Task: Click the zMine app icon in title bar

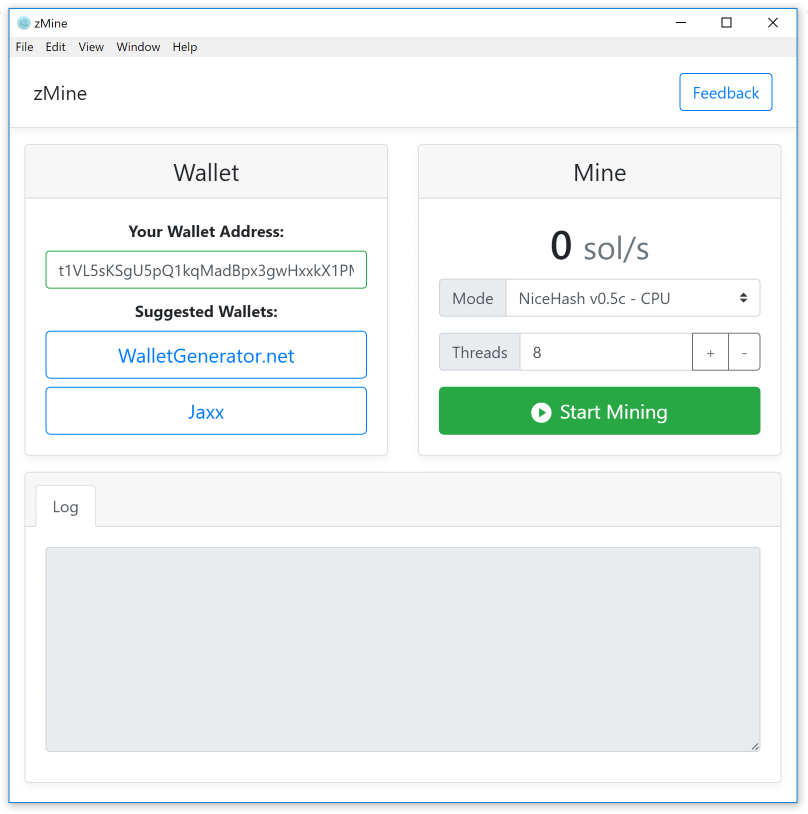Action: coord(23,23)
